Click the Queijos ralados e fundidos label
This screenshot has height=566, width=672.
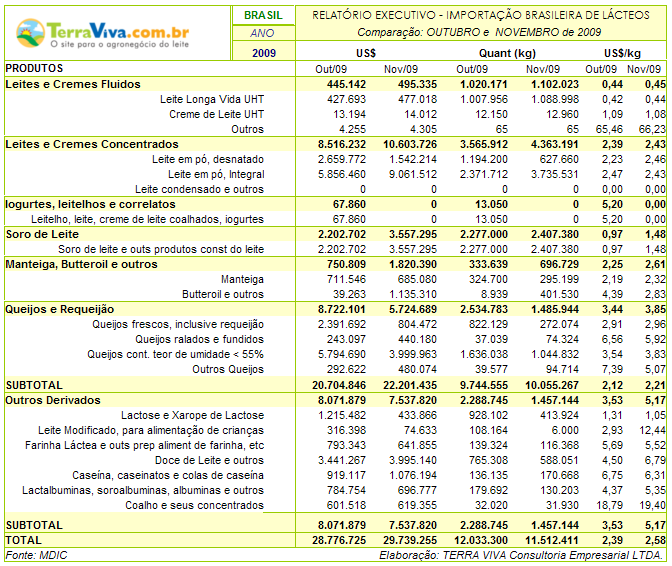tap(200, 339)
